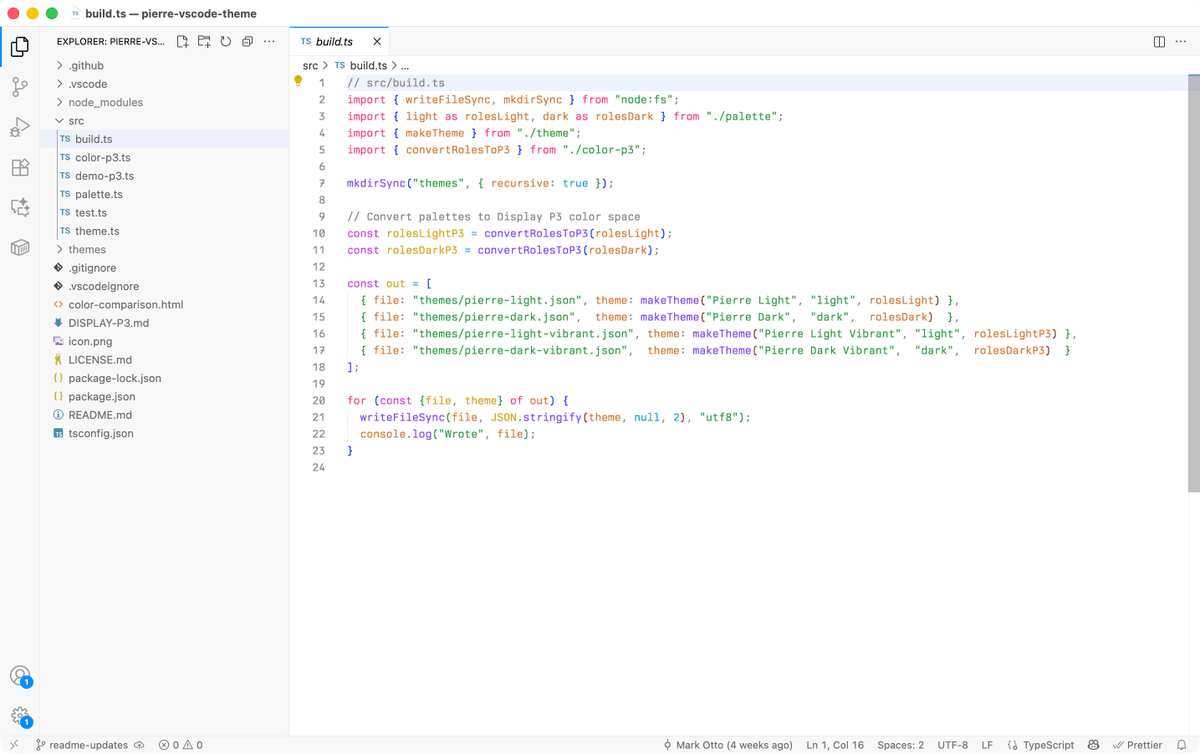Click the remote window icon in status bar
1200x754 pixels.
point(14,745)
